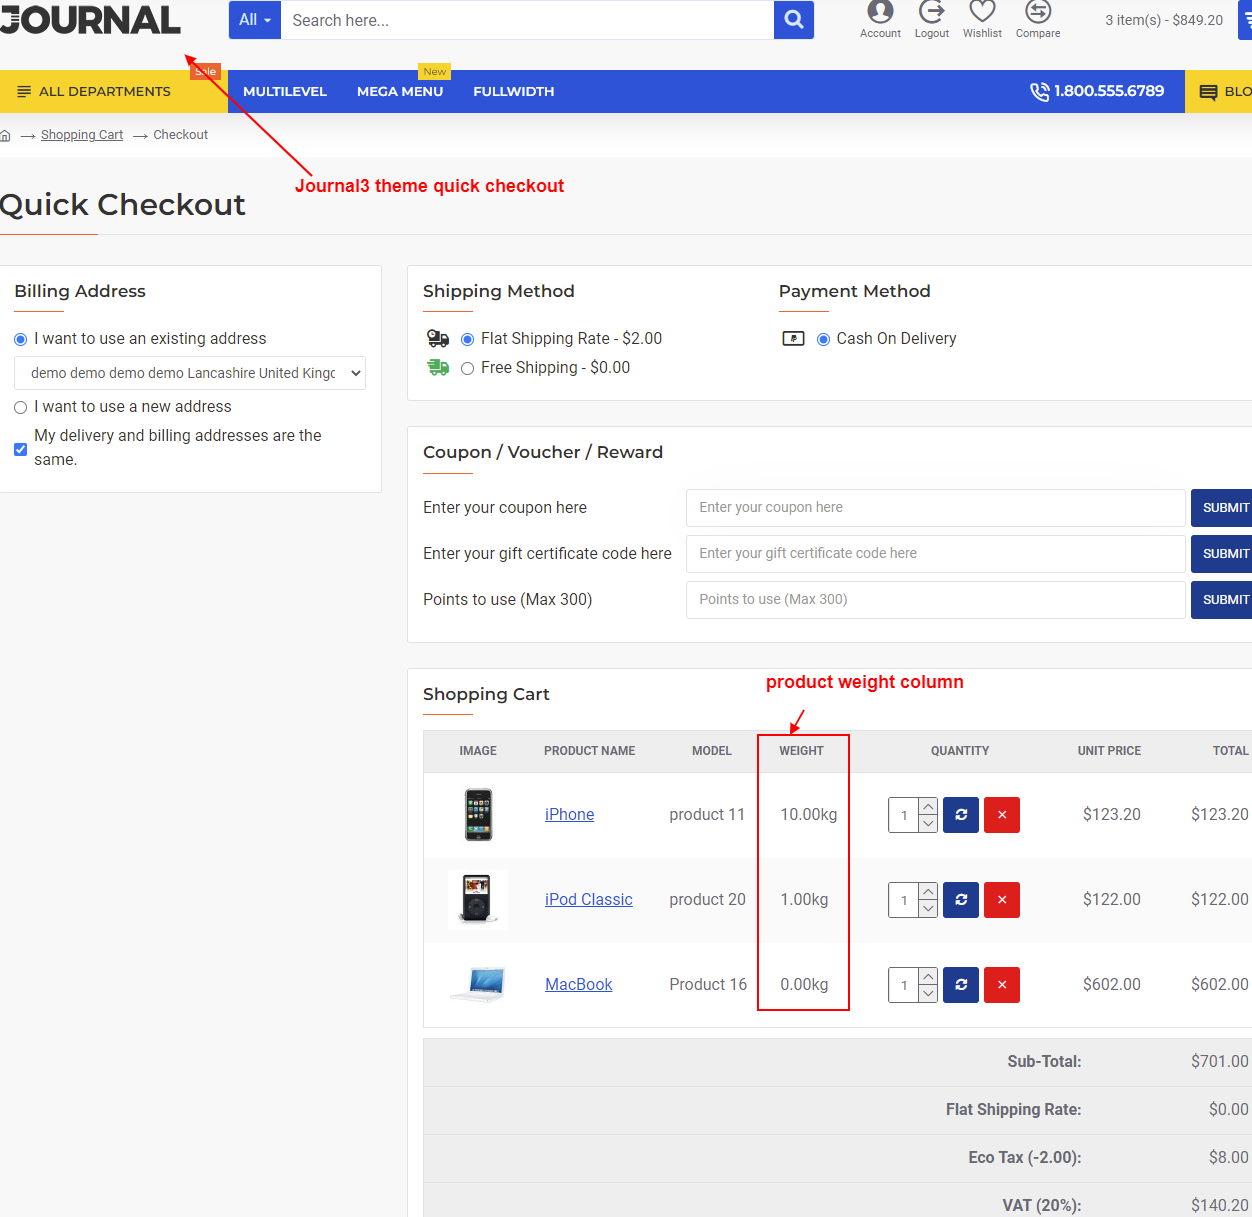Click the iPod Classic quantity input box
The width and height of the screenshot is (1252, 1217).
click(904, 900)
